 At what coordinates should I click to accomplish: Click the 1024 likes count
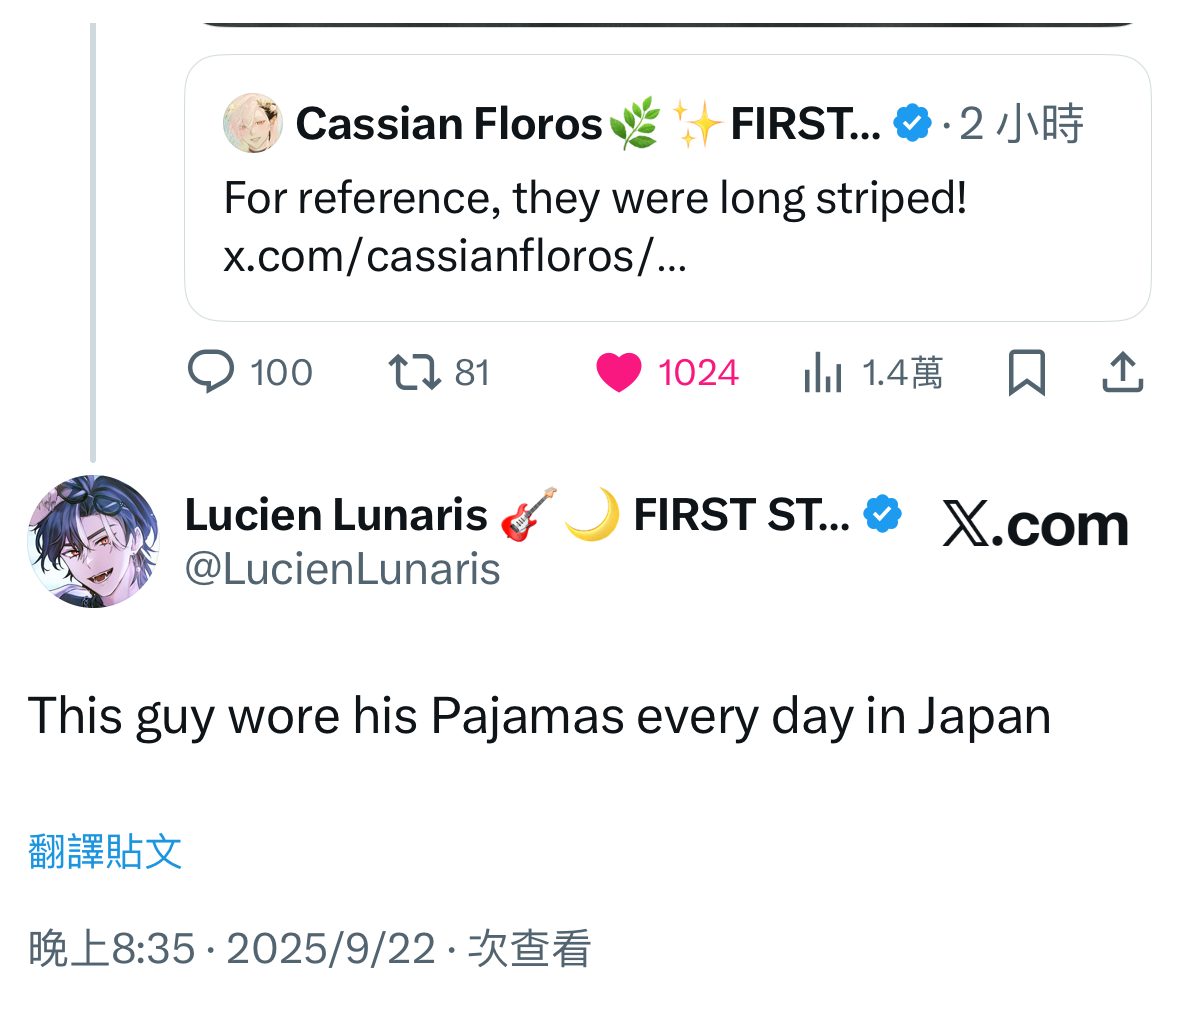(x=698, y=373)
